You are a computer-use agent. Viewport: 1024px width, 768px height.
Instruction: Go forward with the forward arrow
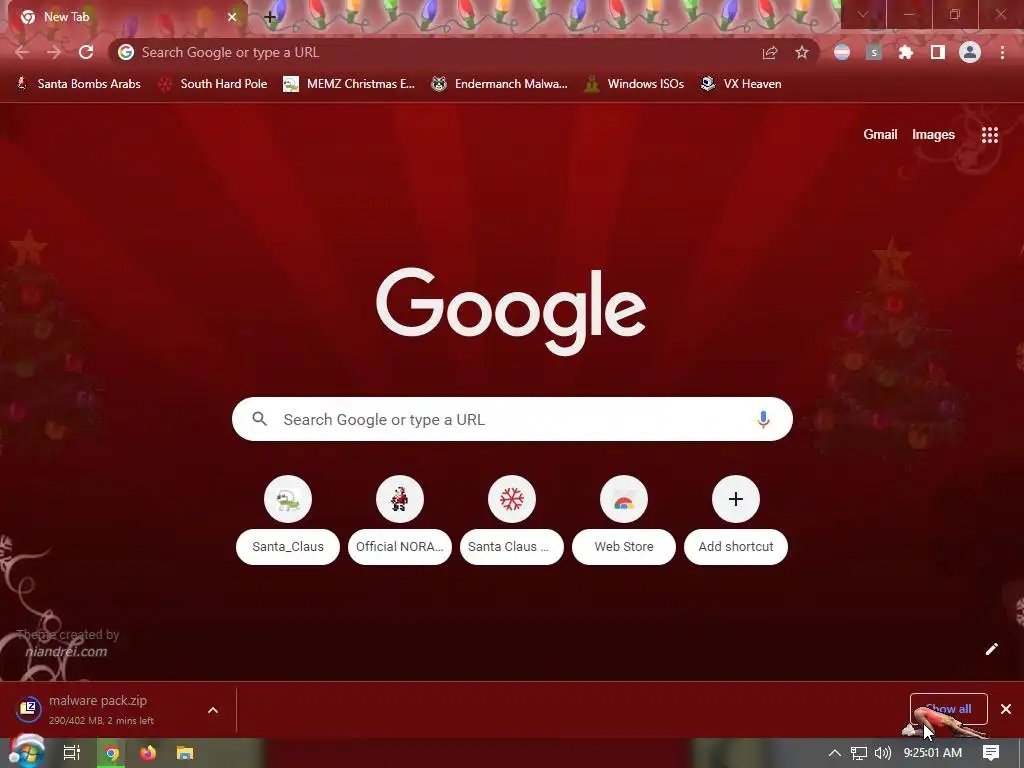click(x=54, y=52)
